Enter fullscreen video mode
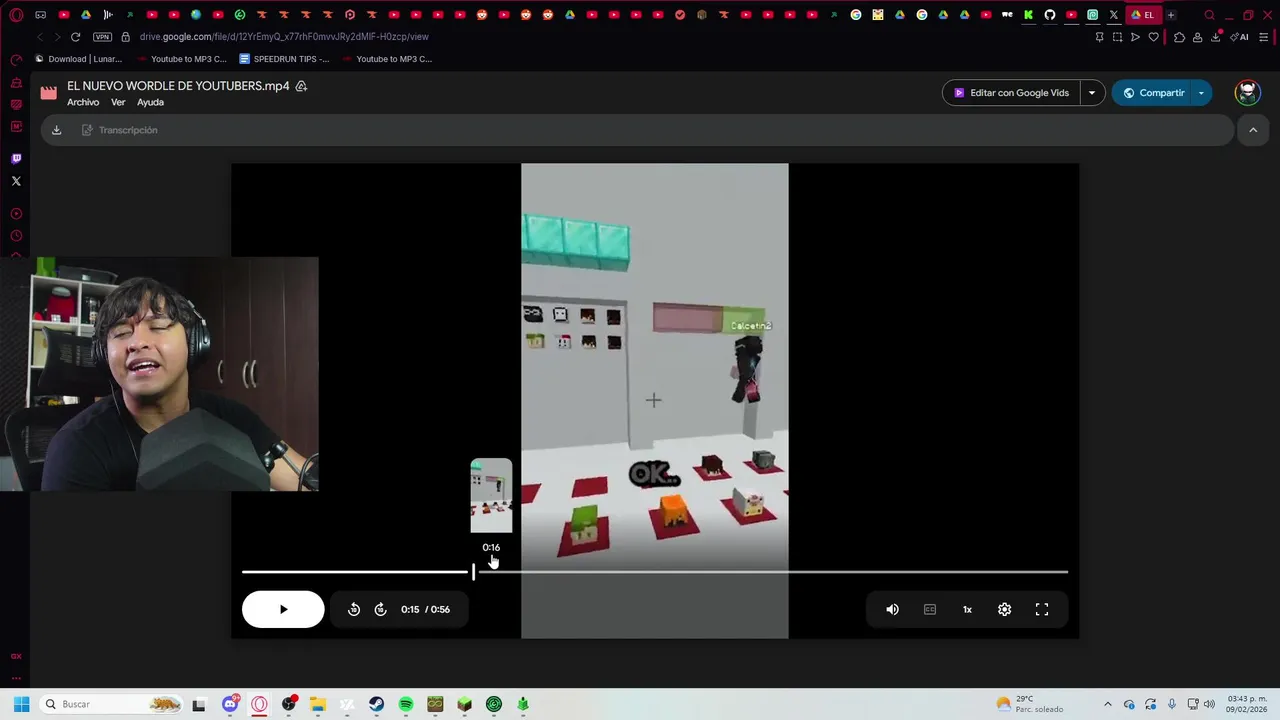This screenshot has height=720, width=1280. (x=1042, y=609)
